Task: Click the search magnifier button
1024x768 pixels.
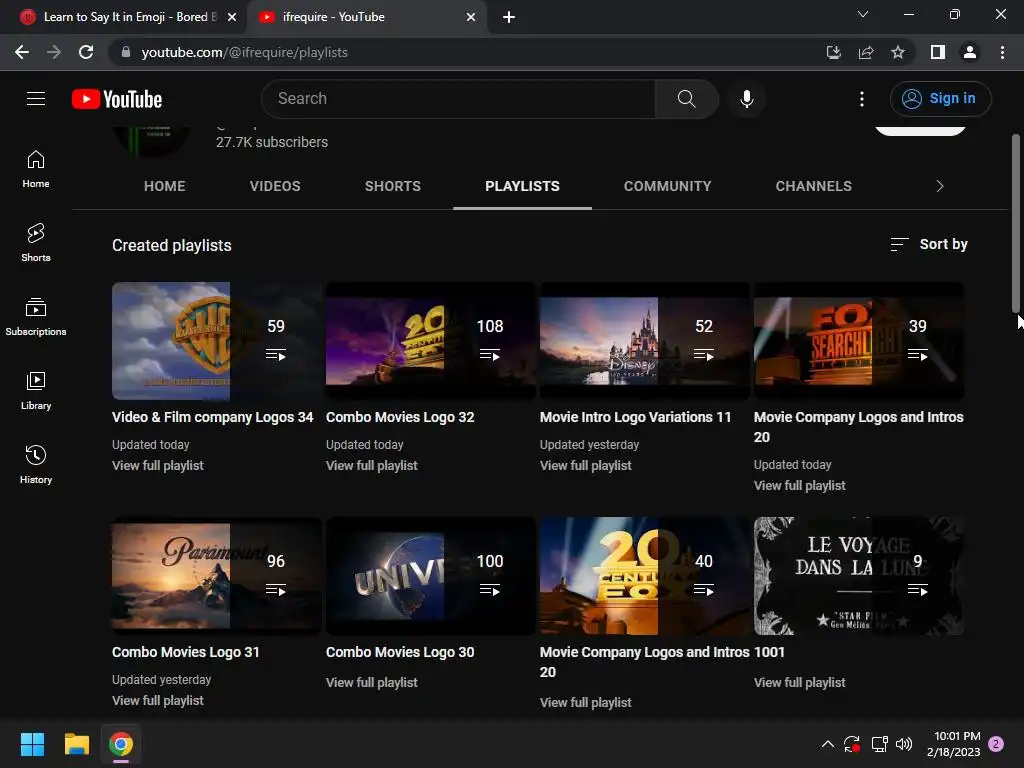Action: point(686,99)
